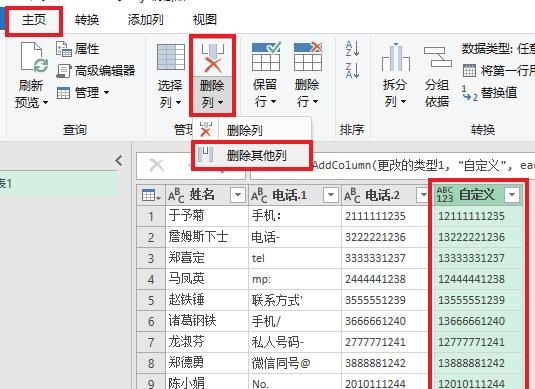Click the 分组依据 group by icon

[437, 57]
